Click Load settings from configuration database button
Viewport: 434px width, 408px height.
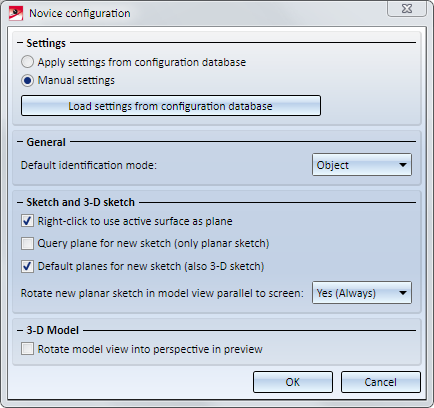171,106
